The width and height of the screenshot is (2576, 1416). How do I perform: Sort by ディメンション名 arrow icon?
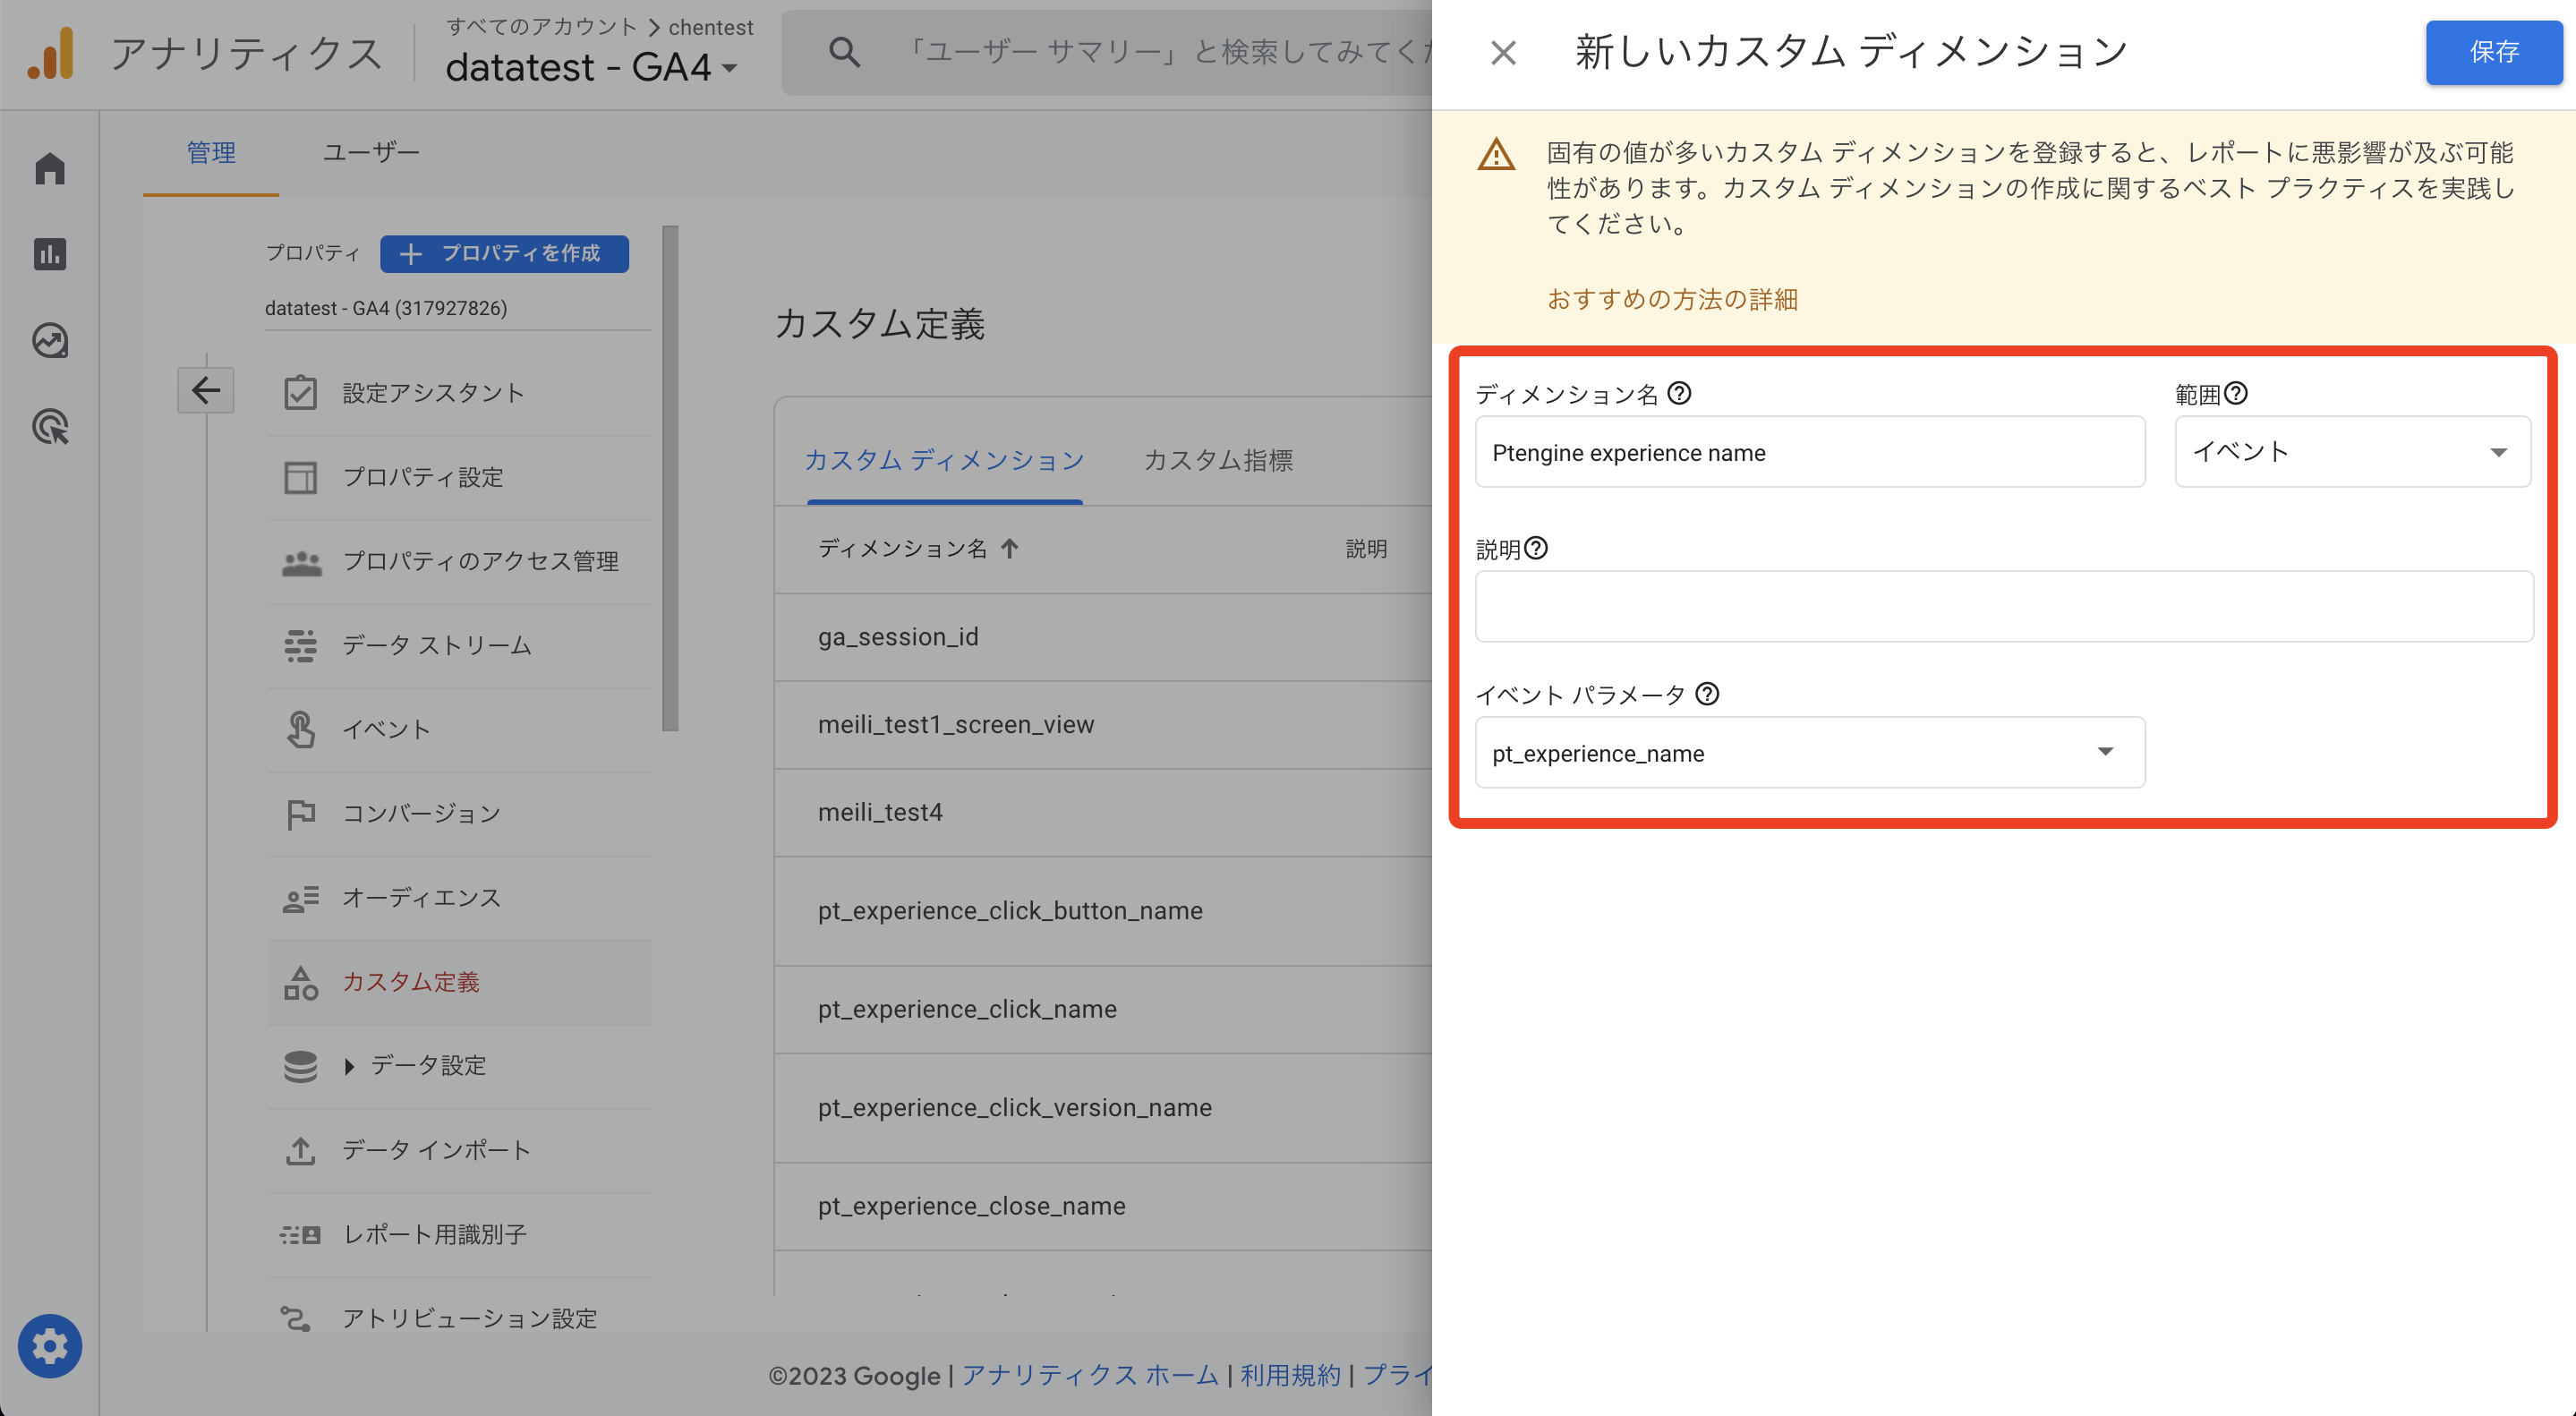coord(1010,548)
